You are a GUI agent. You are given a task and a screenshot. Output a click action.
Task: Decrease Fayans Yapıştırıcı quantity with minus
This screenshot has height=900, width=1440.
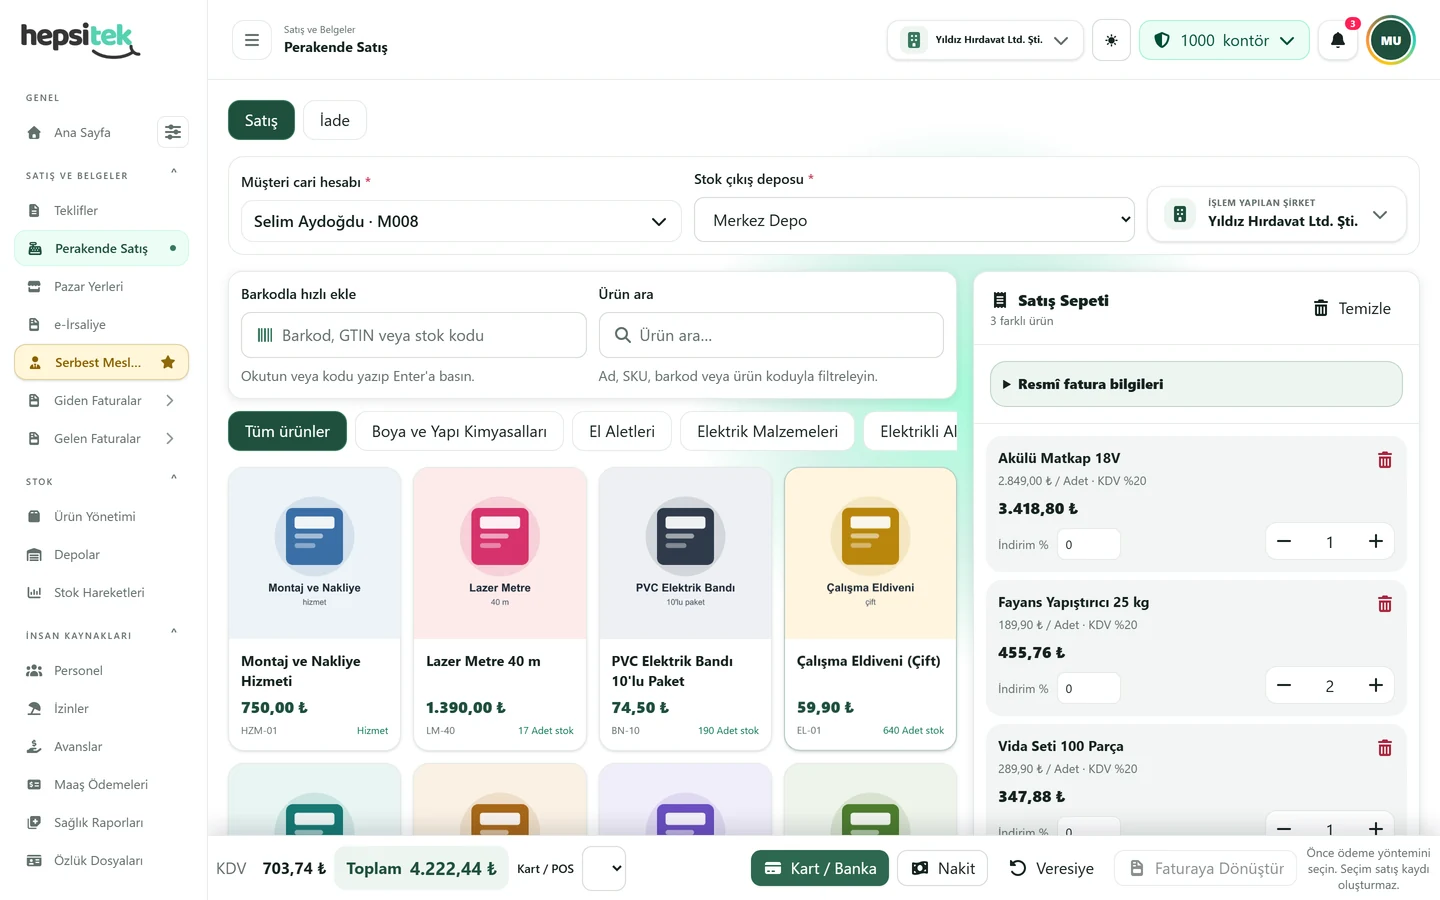coord(1284,685)
